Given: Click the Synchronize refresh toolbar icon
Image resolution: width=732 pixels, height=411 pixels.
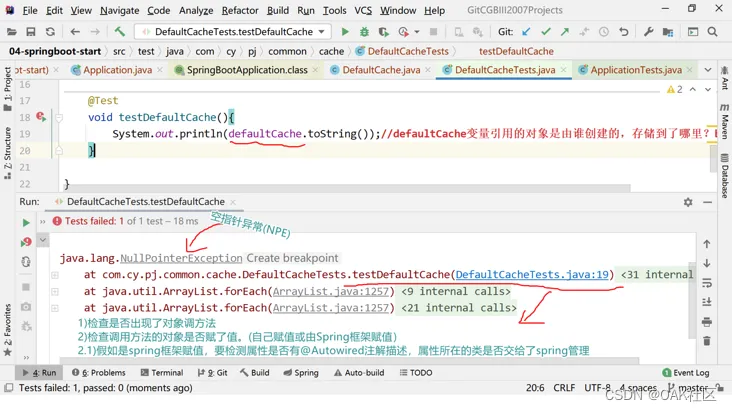Looking at the screenshot, I should (x=50, y=32).
